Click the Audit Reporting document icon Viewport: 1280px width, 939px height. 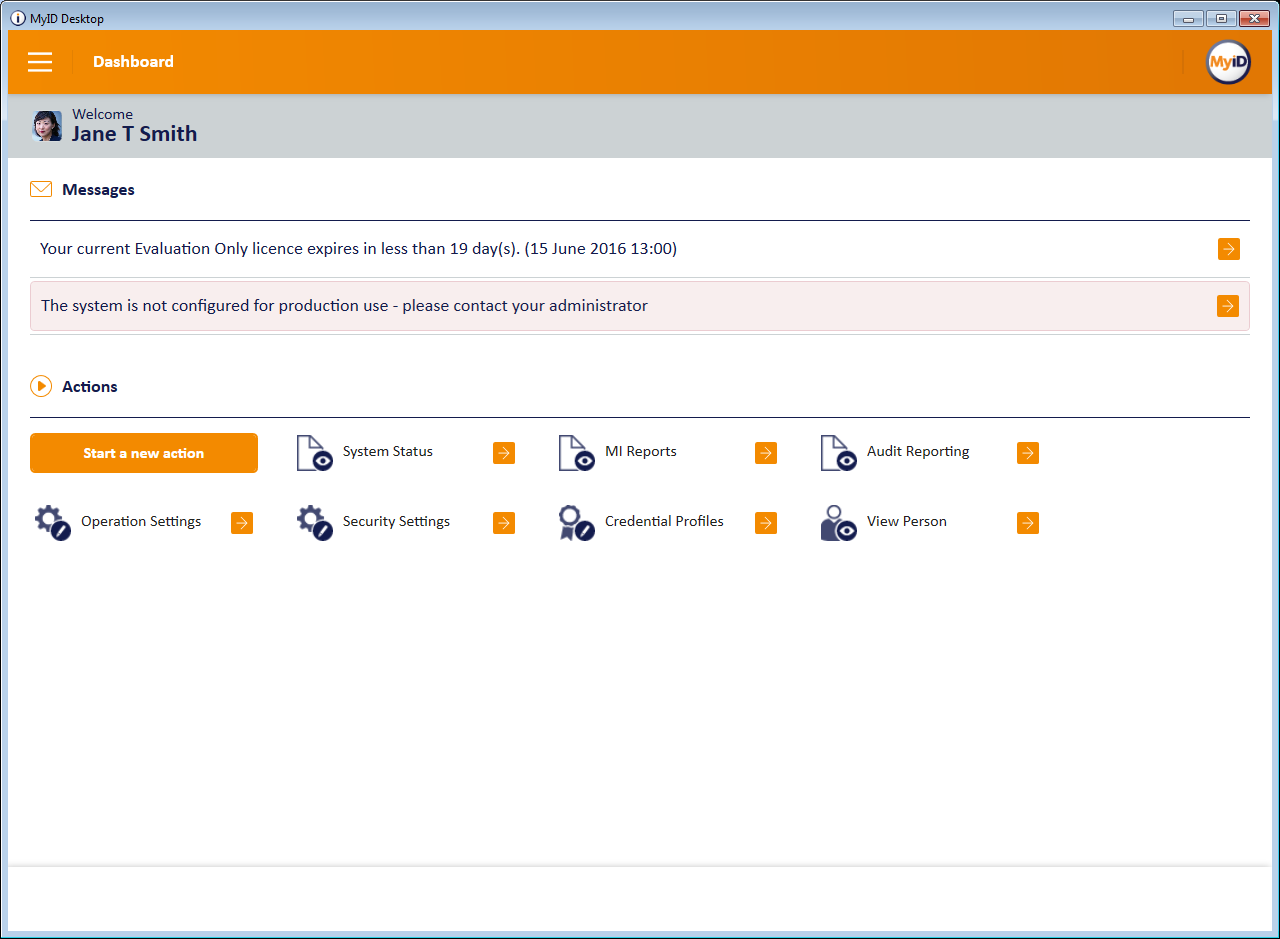[838, 453]
